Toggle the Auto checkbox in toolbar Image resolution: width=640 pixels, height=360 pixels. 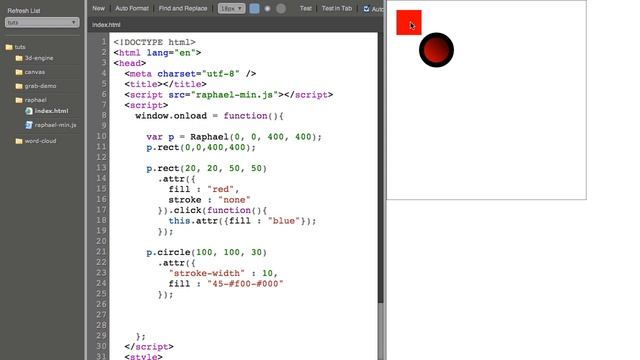point(367,9)
